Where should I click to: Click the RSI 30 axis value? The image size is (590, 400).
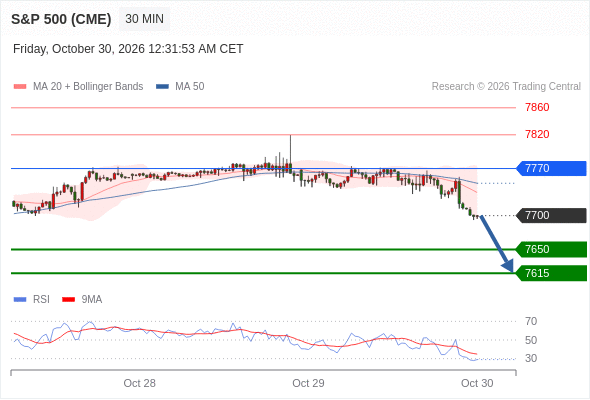coord(531,358)
